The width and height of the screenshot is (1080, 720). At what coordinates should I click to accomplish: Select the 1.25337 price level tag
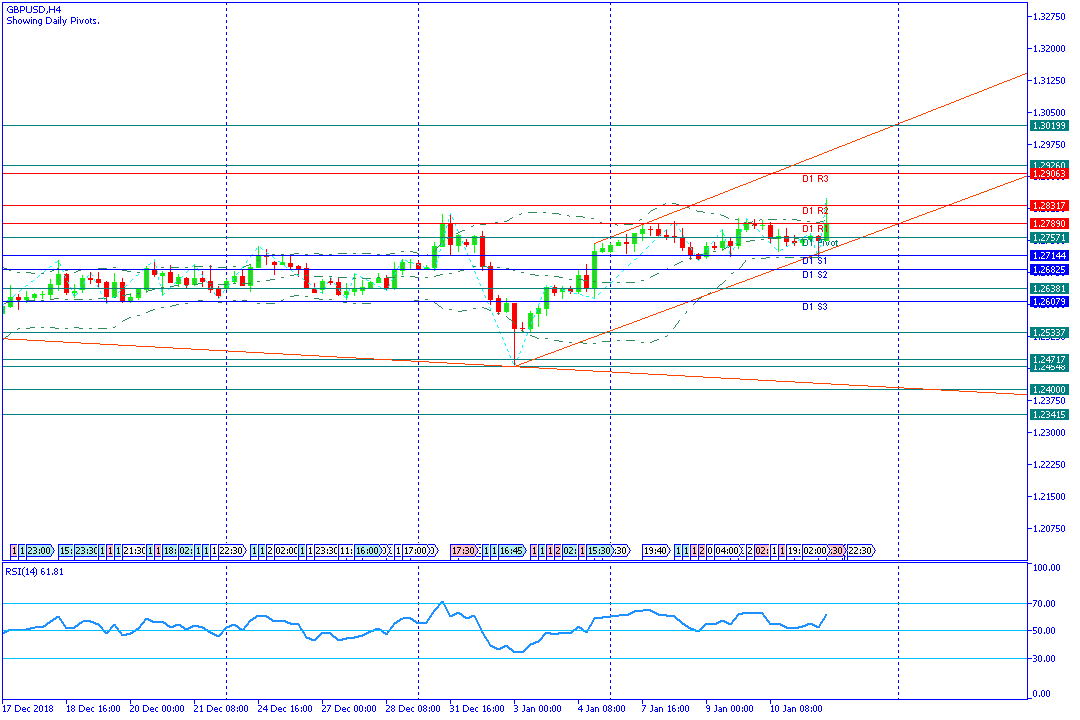point(1049,333)
